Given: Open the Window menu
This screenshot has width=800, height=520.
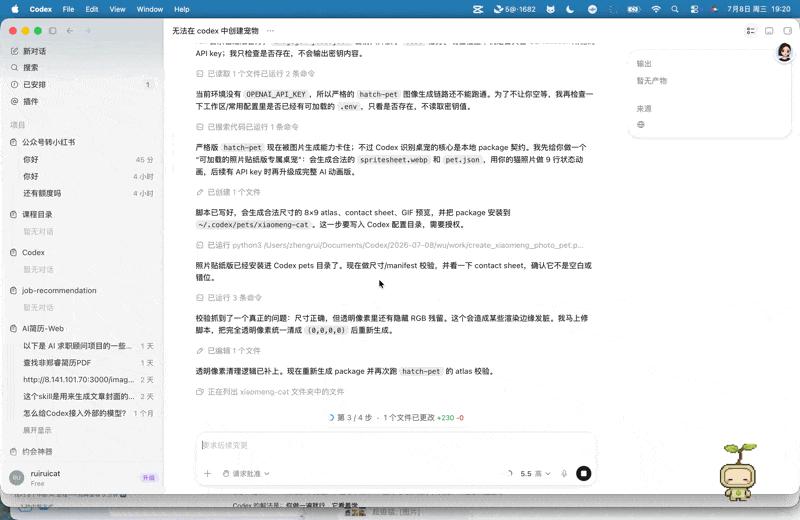Looking at the screenshot, I should click(149, 9).
